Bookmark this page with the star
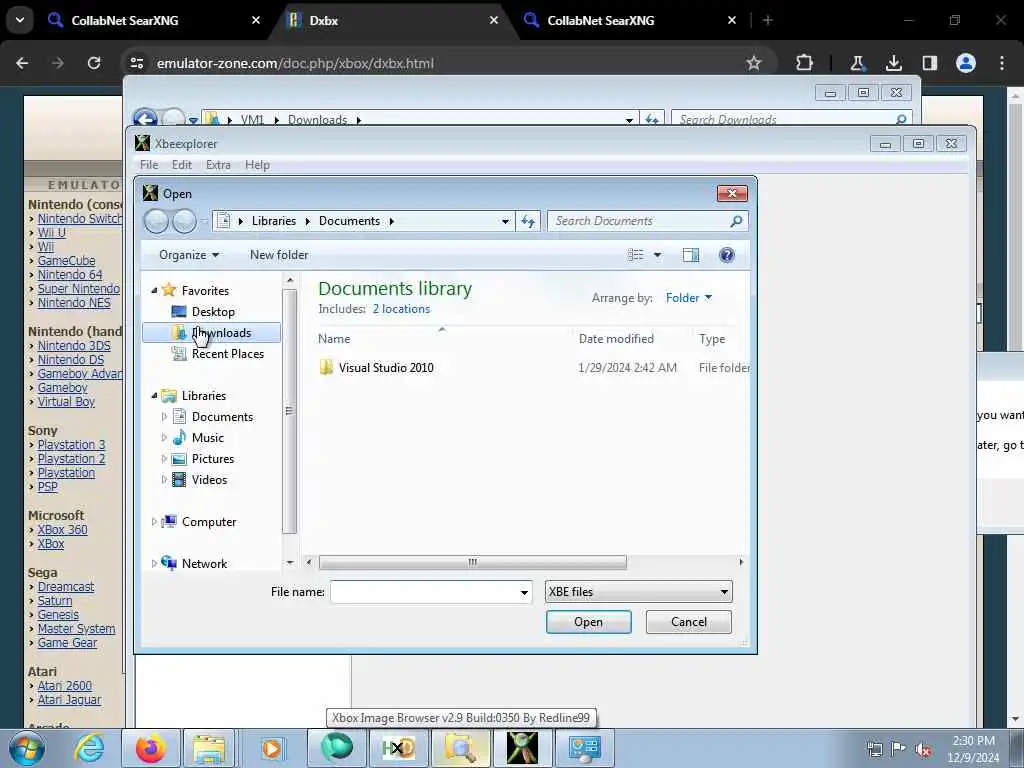This screenshot has width=1024, height=768. pos(754,63)
